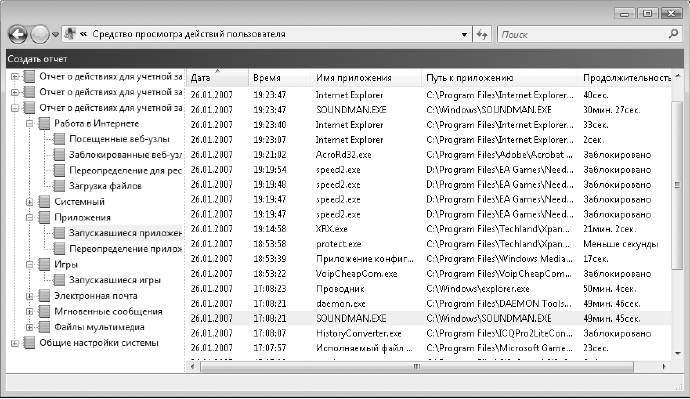Expand the Системный tree node

[x=29, y=202]
